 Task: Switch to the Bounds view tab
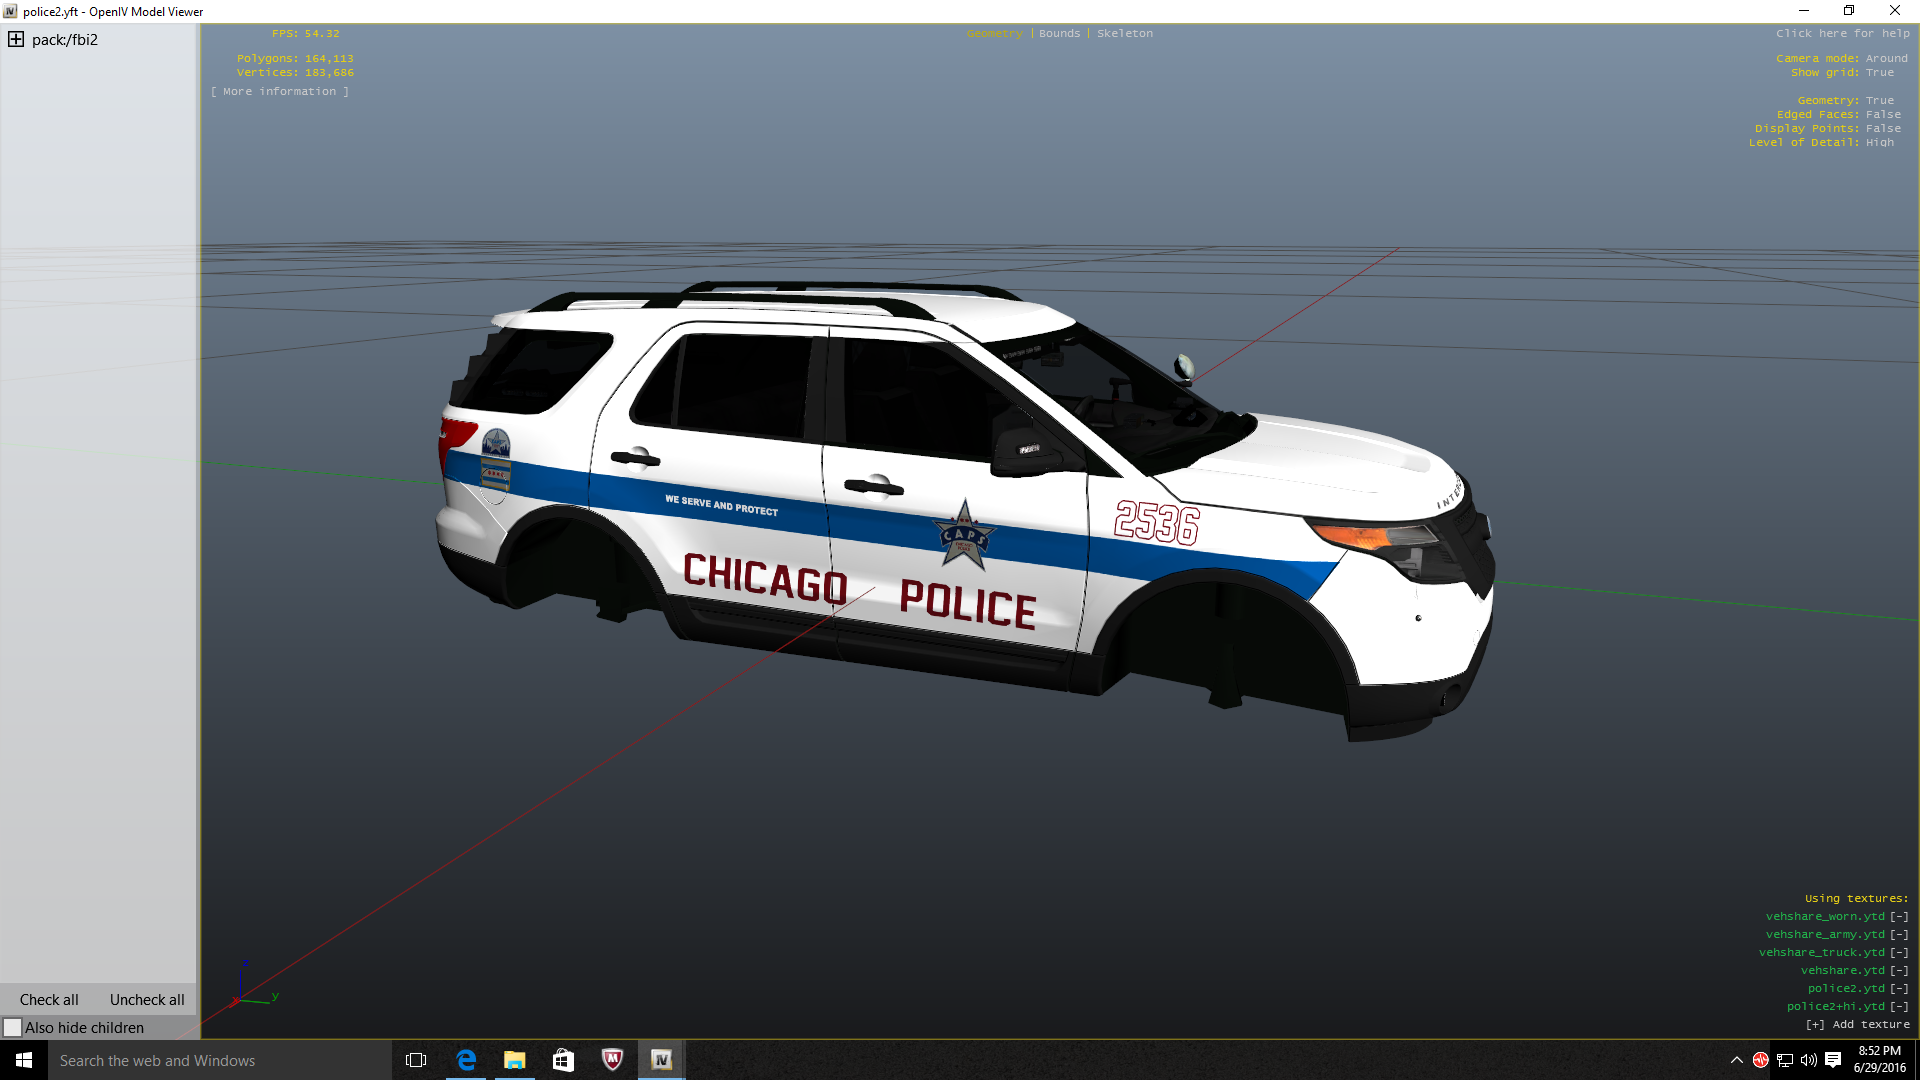tap(1059, 34)
